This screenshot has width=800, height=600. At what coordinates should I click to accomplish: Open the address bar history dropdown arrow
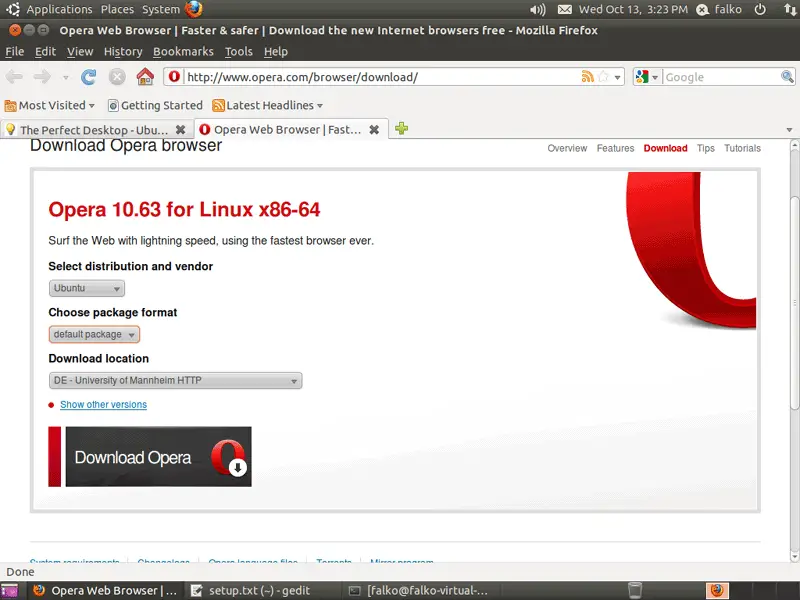(x=617, y=78)
